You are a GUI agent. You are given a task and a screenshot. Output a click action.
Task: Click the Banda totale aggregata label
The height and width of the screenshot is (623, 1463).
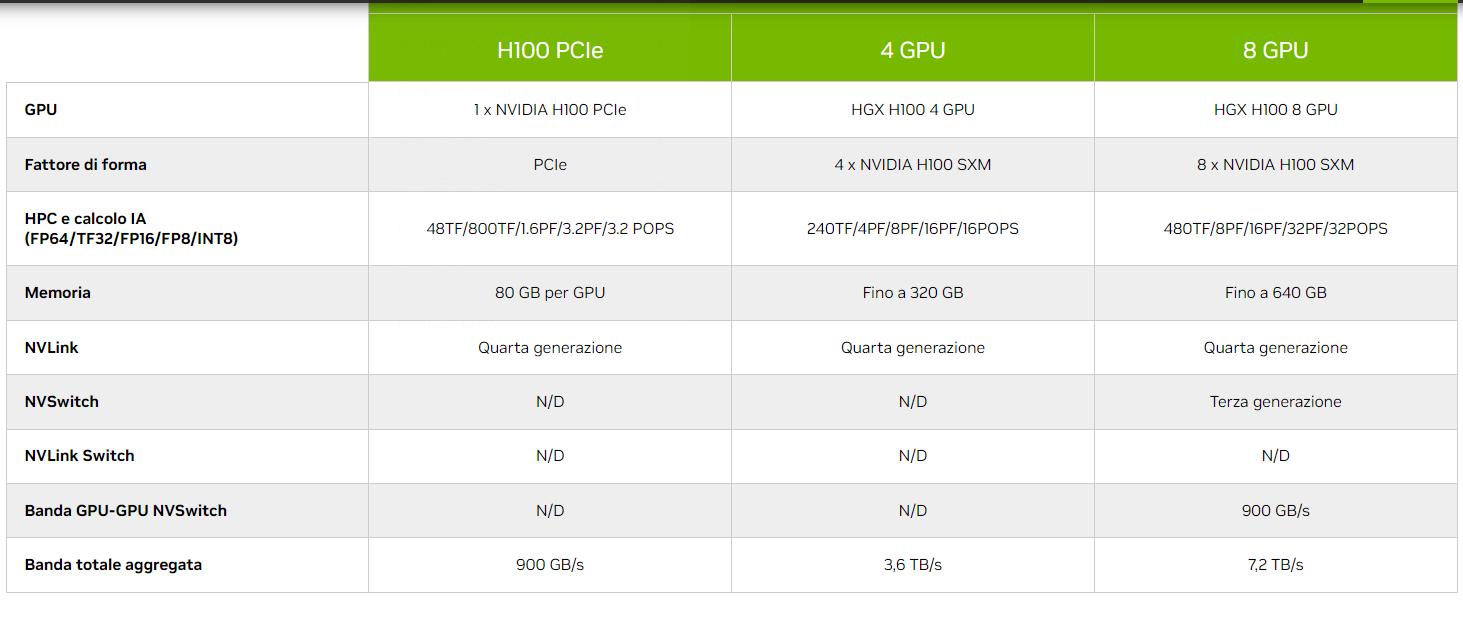tap(113, 564)
